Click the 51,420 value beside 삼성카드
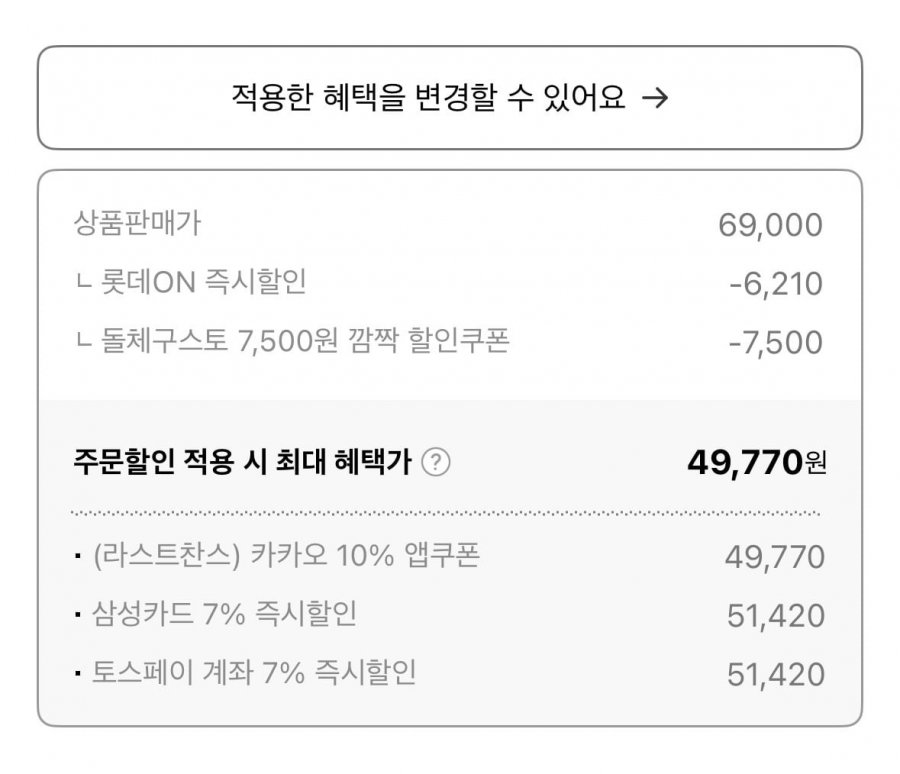 pos(776,616)
